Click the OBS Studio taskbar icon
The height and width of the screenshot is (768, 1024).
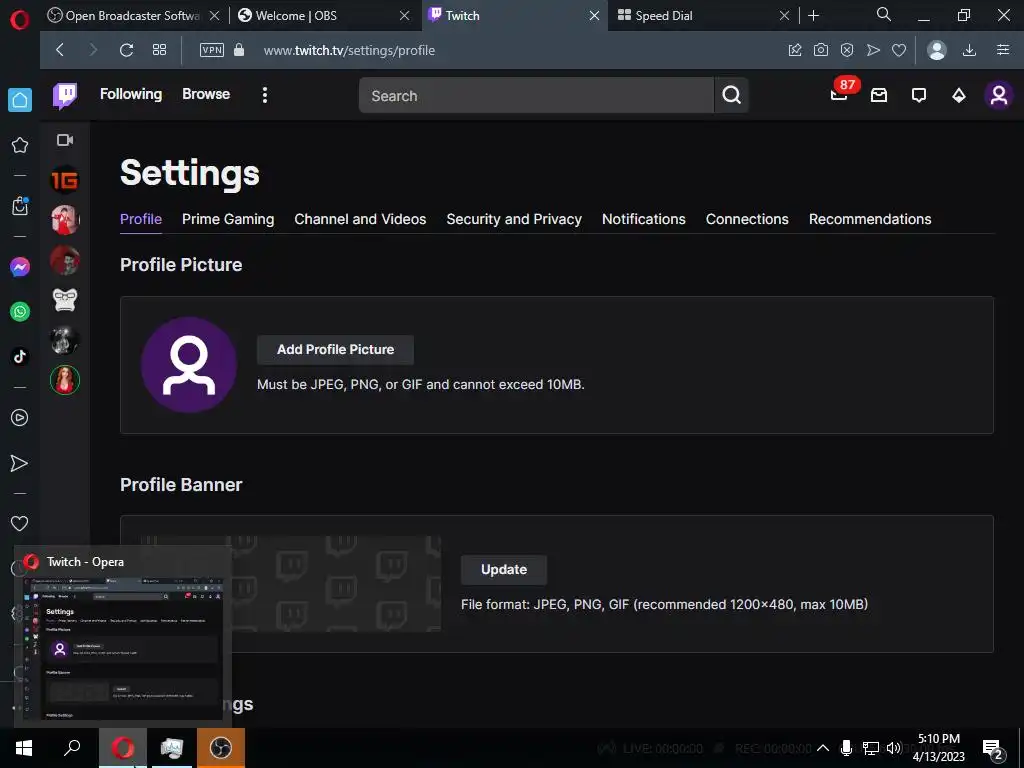pos(221,748)
